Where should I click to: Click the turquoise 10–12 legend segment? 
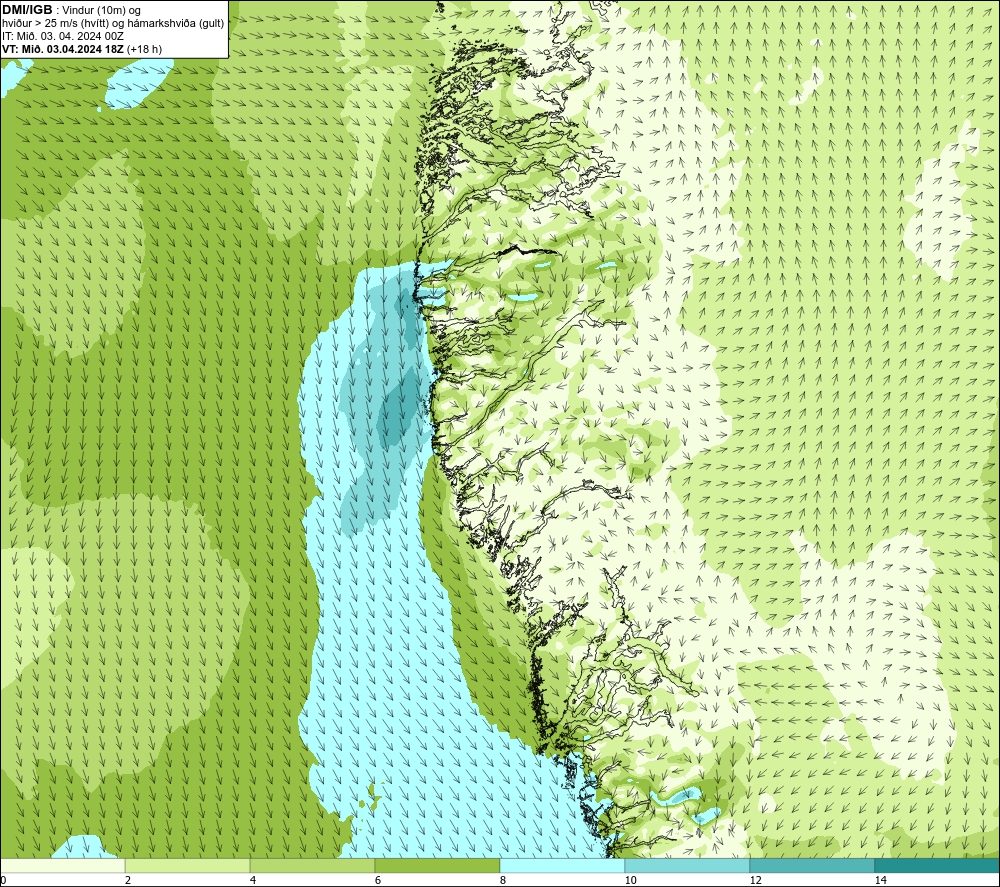[x=688, y=866]
